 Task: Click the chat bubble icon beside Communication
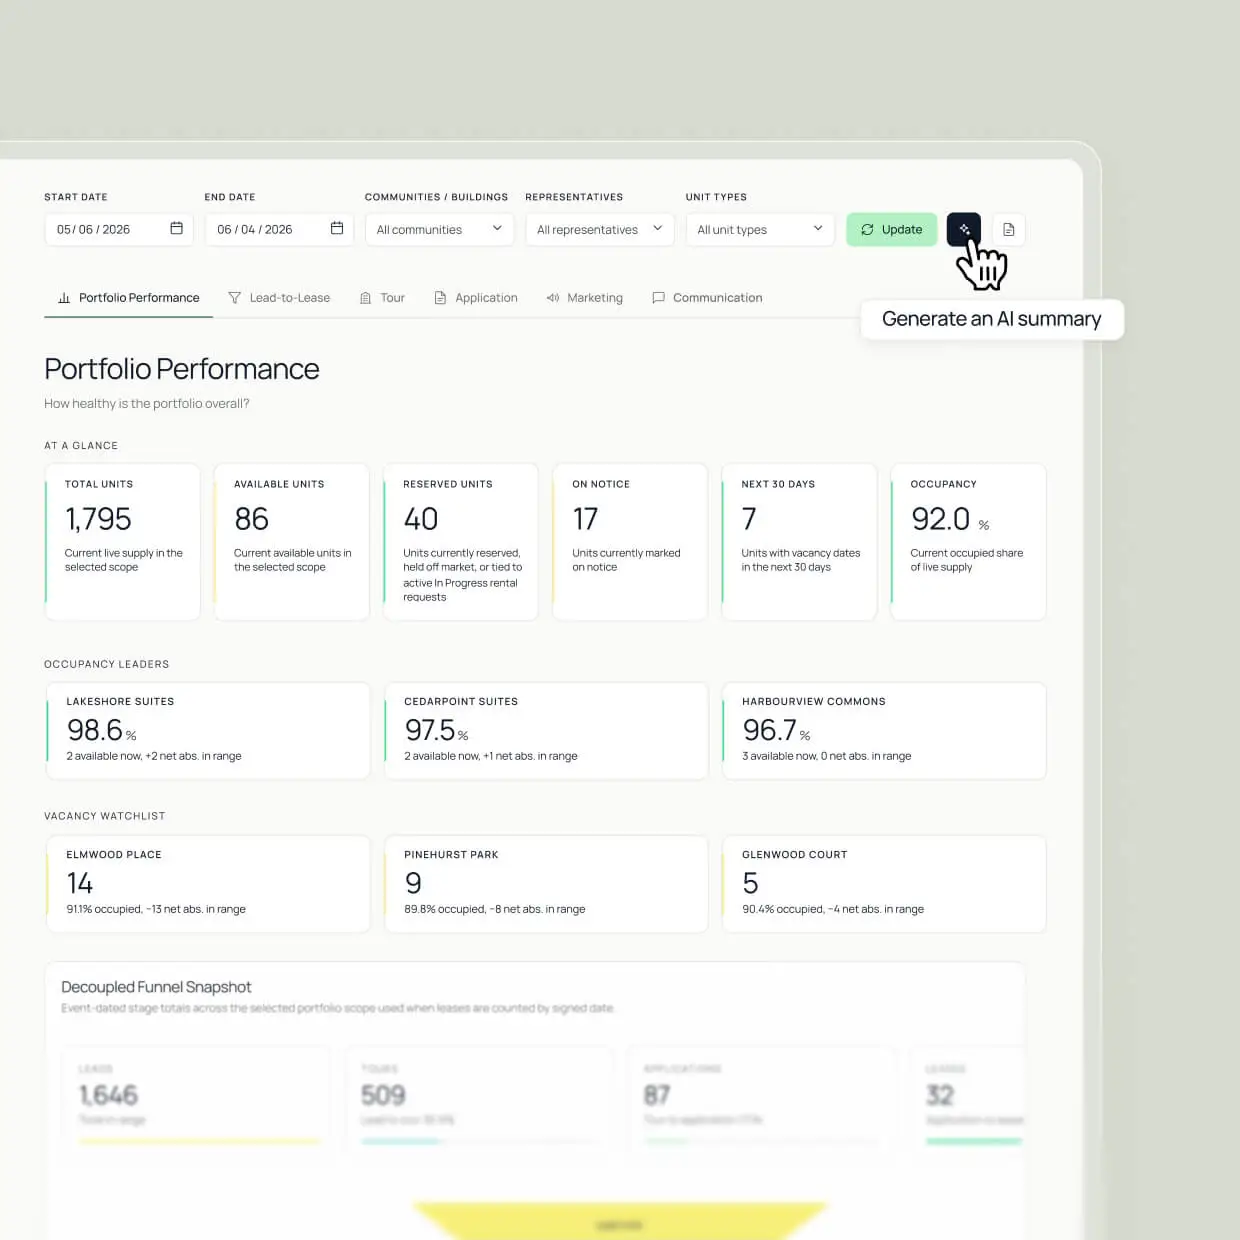click(x=658, y=298)
